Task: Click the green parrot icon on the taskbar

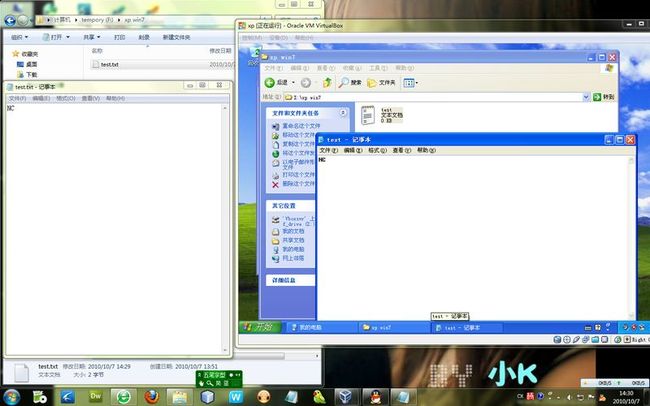Action: (x=319, y=397)
